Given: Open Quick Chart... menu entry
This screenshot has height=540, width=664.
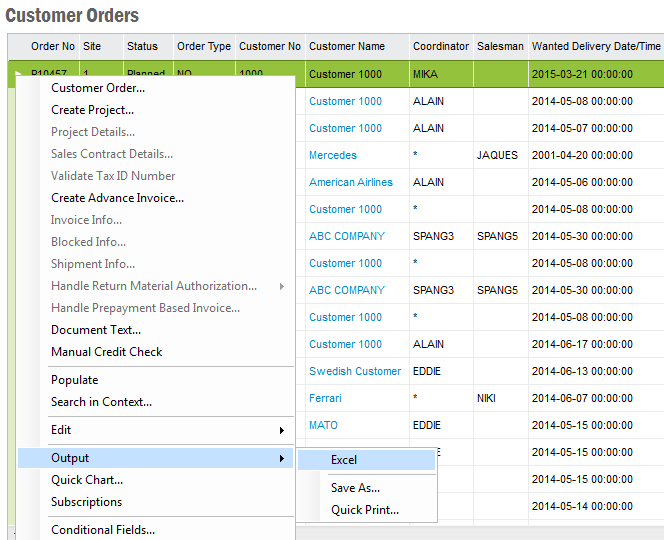Looking at the screenshot, I should pyautogui.click(x=87, y=480).
